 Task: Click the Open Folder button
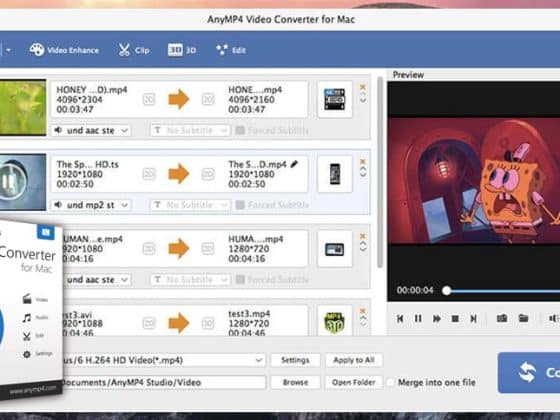pyautogui.click(x=354, y=382)
